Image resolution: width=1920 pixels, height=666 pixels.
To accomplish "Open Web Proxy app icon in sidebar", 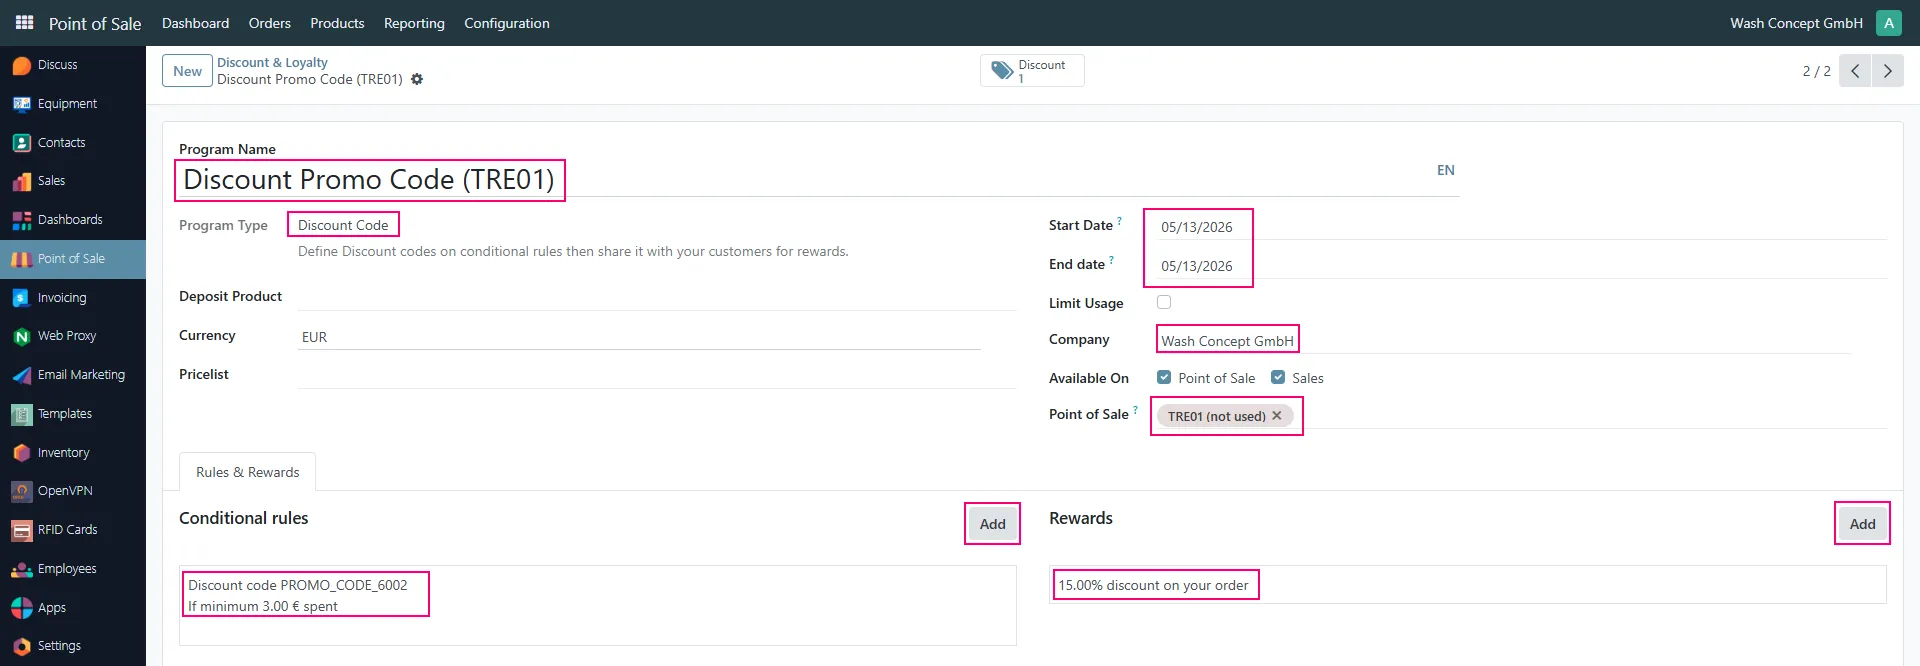I will 21,336.
